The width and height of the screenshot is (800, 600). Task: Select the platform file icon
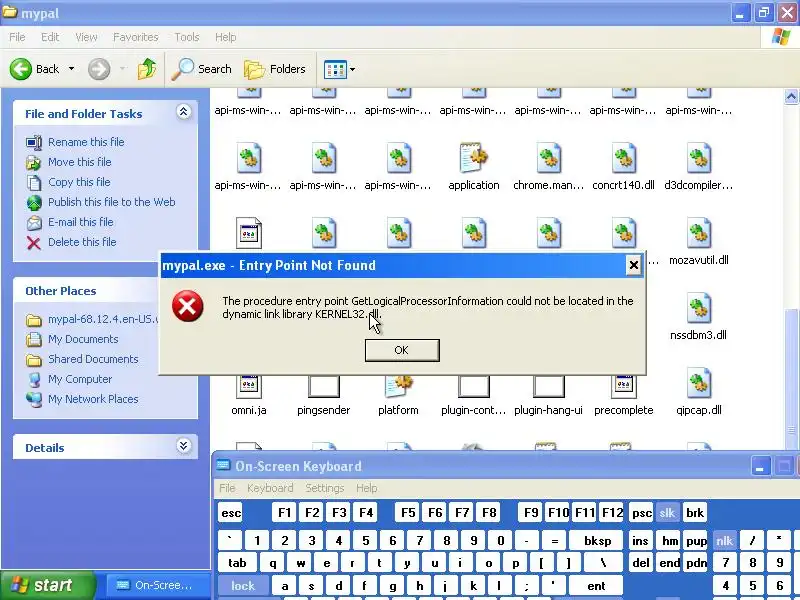[x=398, y=387]
